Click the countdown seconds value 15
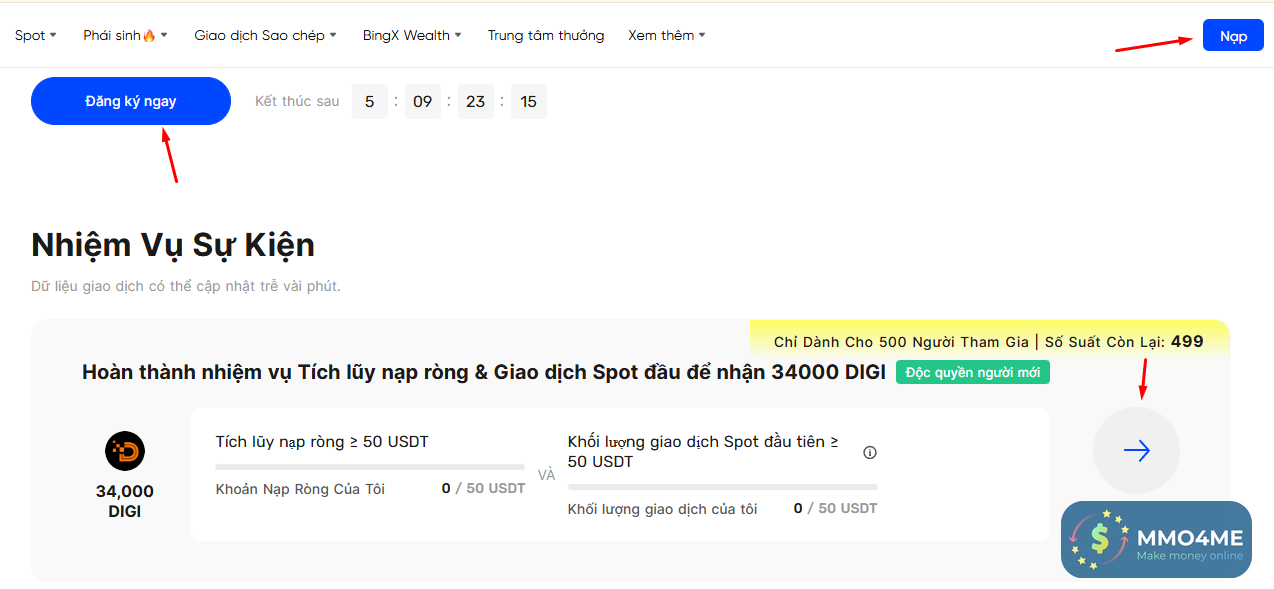 click(x=529, y=101)
